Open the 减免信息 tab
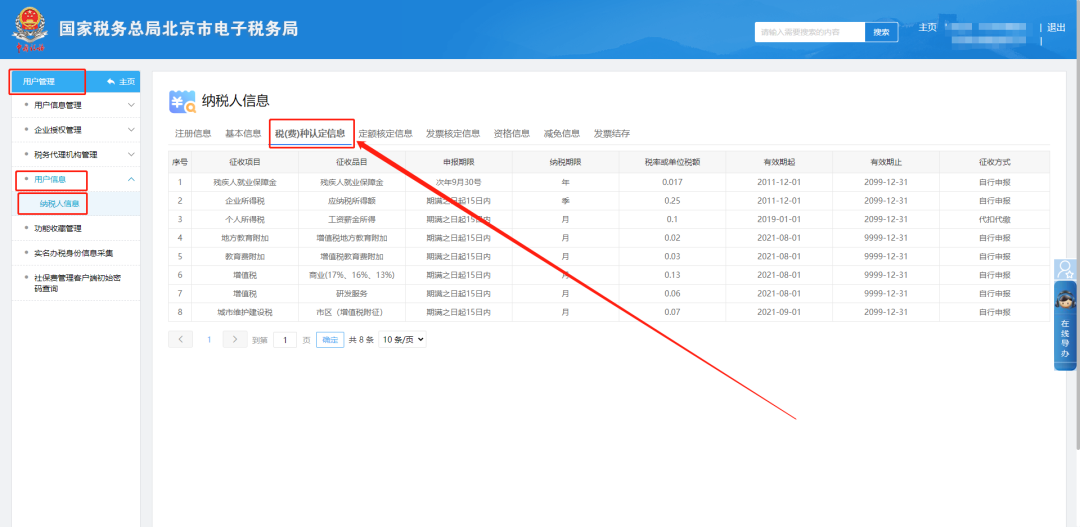1080x527 pixels. click(561, 133)
